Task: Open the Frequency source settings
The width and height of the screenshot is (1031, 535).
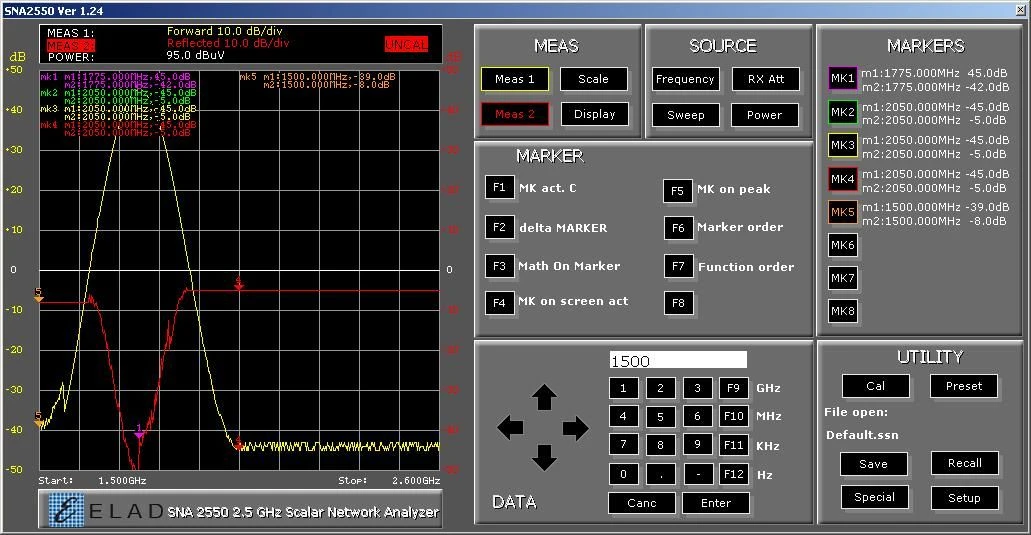Action: (x=685, y=79)
